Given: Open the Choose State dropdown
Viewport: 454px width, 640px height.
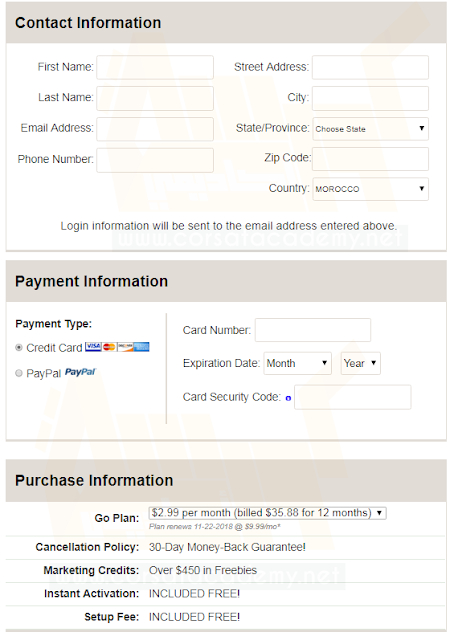Looking at the screenshot, I should (x=371, y=129).
